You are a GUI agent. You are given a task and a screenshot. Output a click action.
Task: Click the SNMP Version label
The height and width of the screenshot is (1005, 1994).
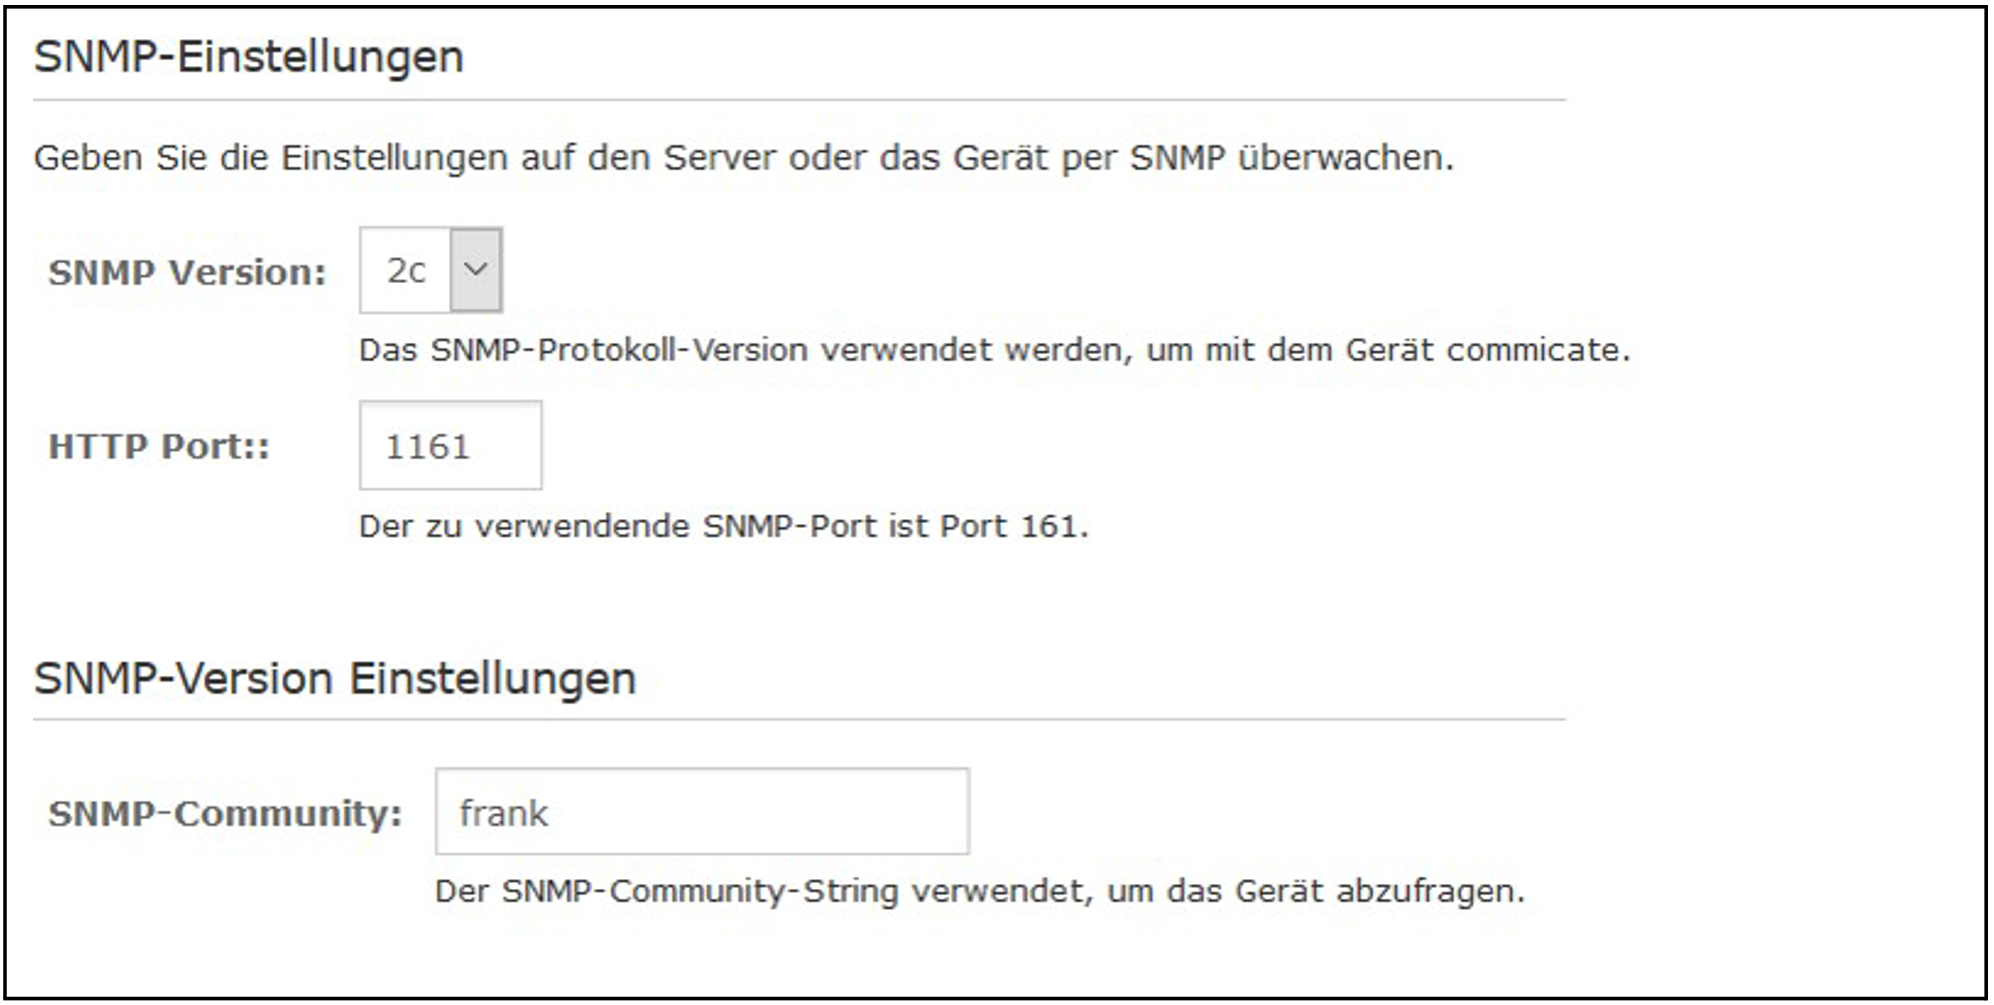coord(187,272)
